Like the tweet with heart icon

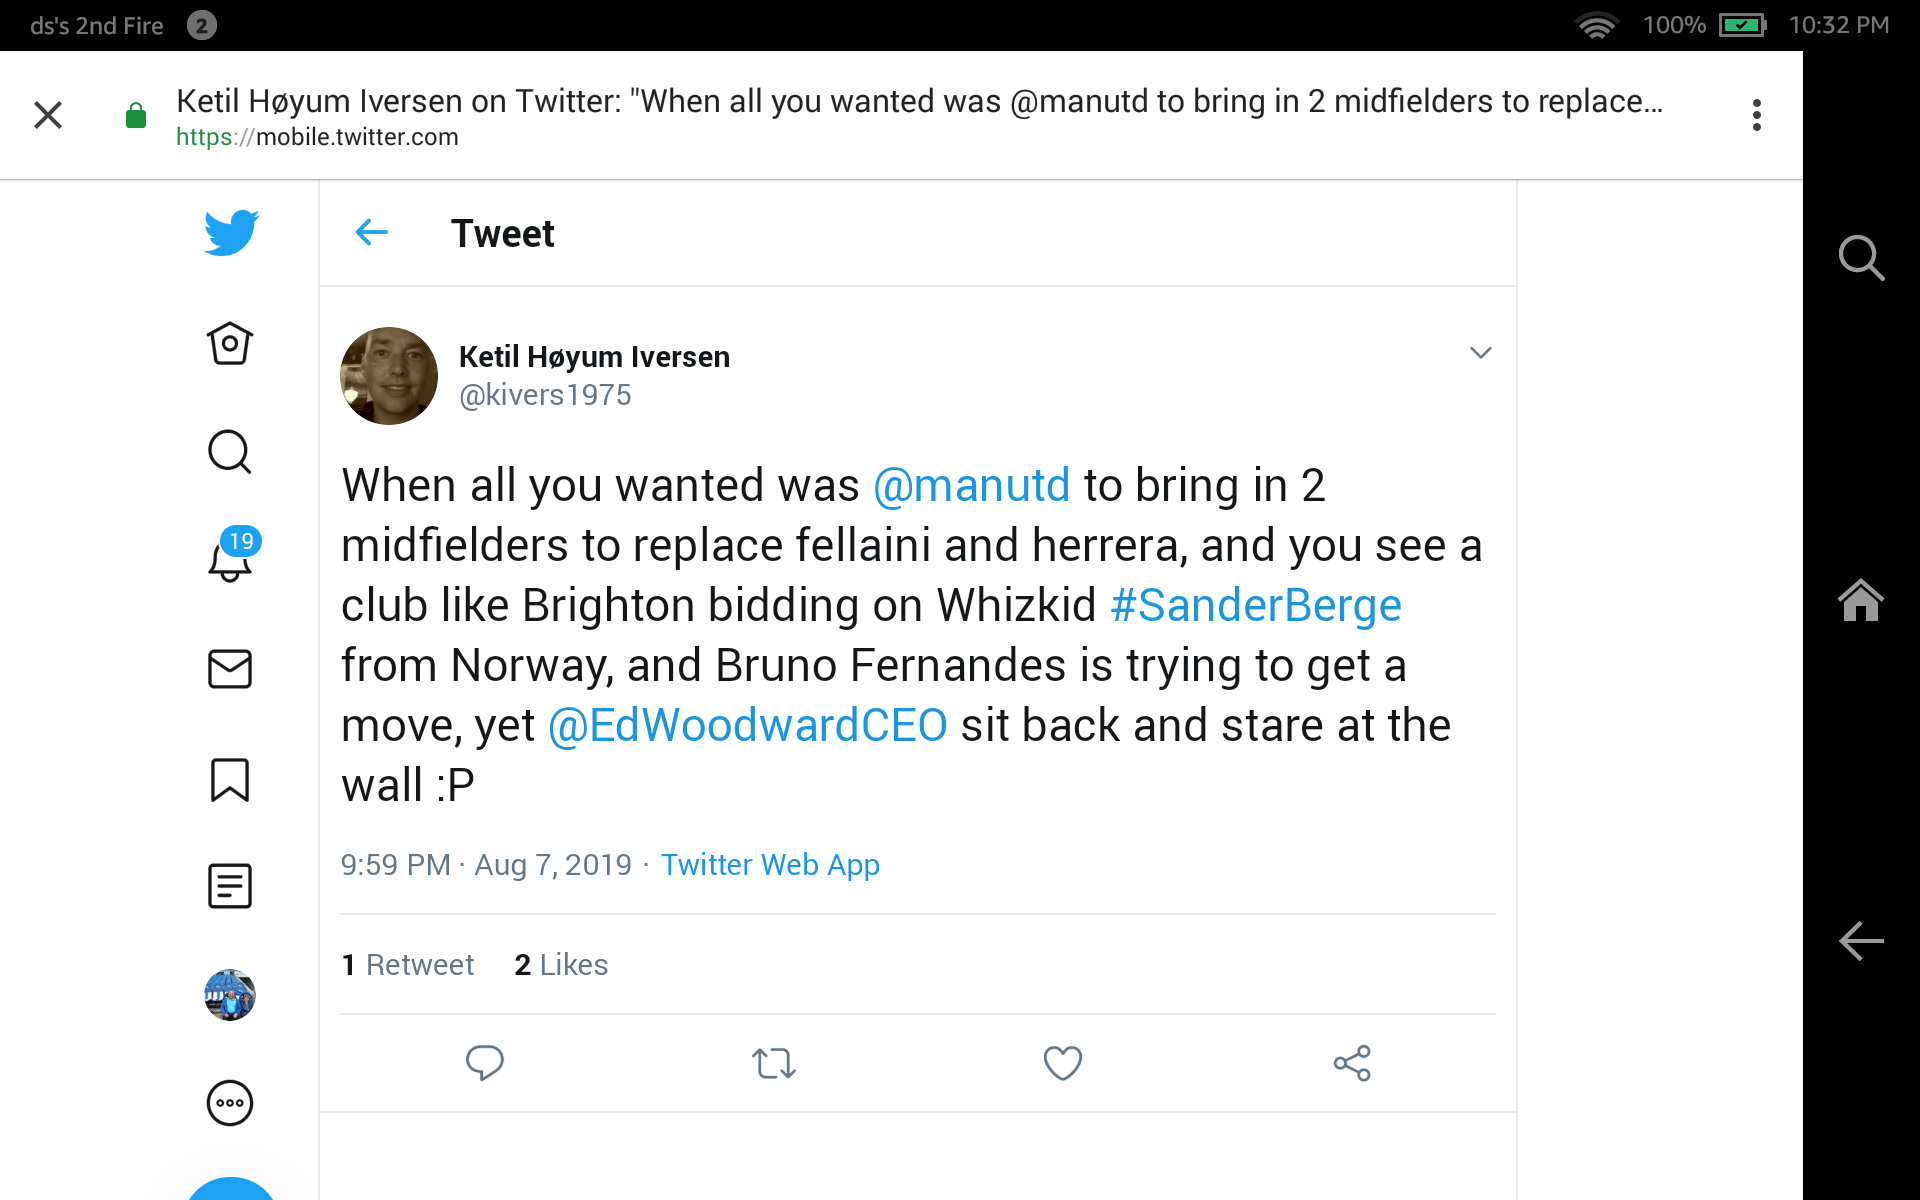tap(1063, 1063)
